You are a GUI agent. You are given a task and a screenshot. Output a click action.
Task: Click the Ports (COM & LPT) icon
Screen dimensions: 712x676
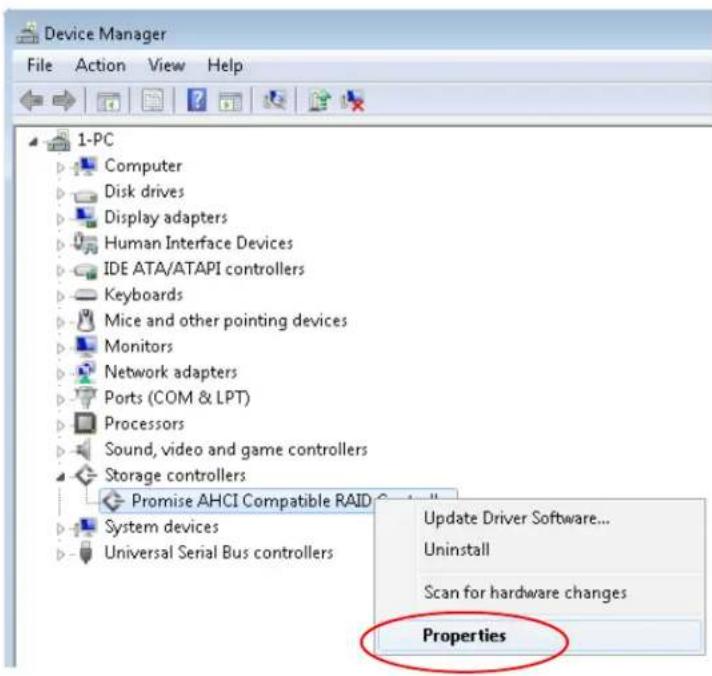(85, 398)
